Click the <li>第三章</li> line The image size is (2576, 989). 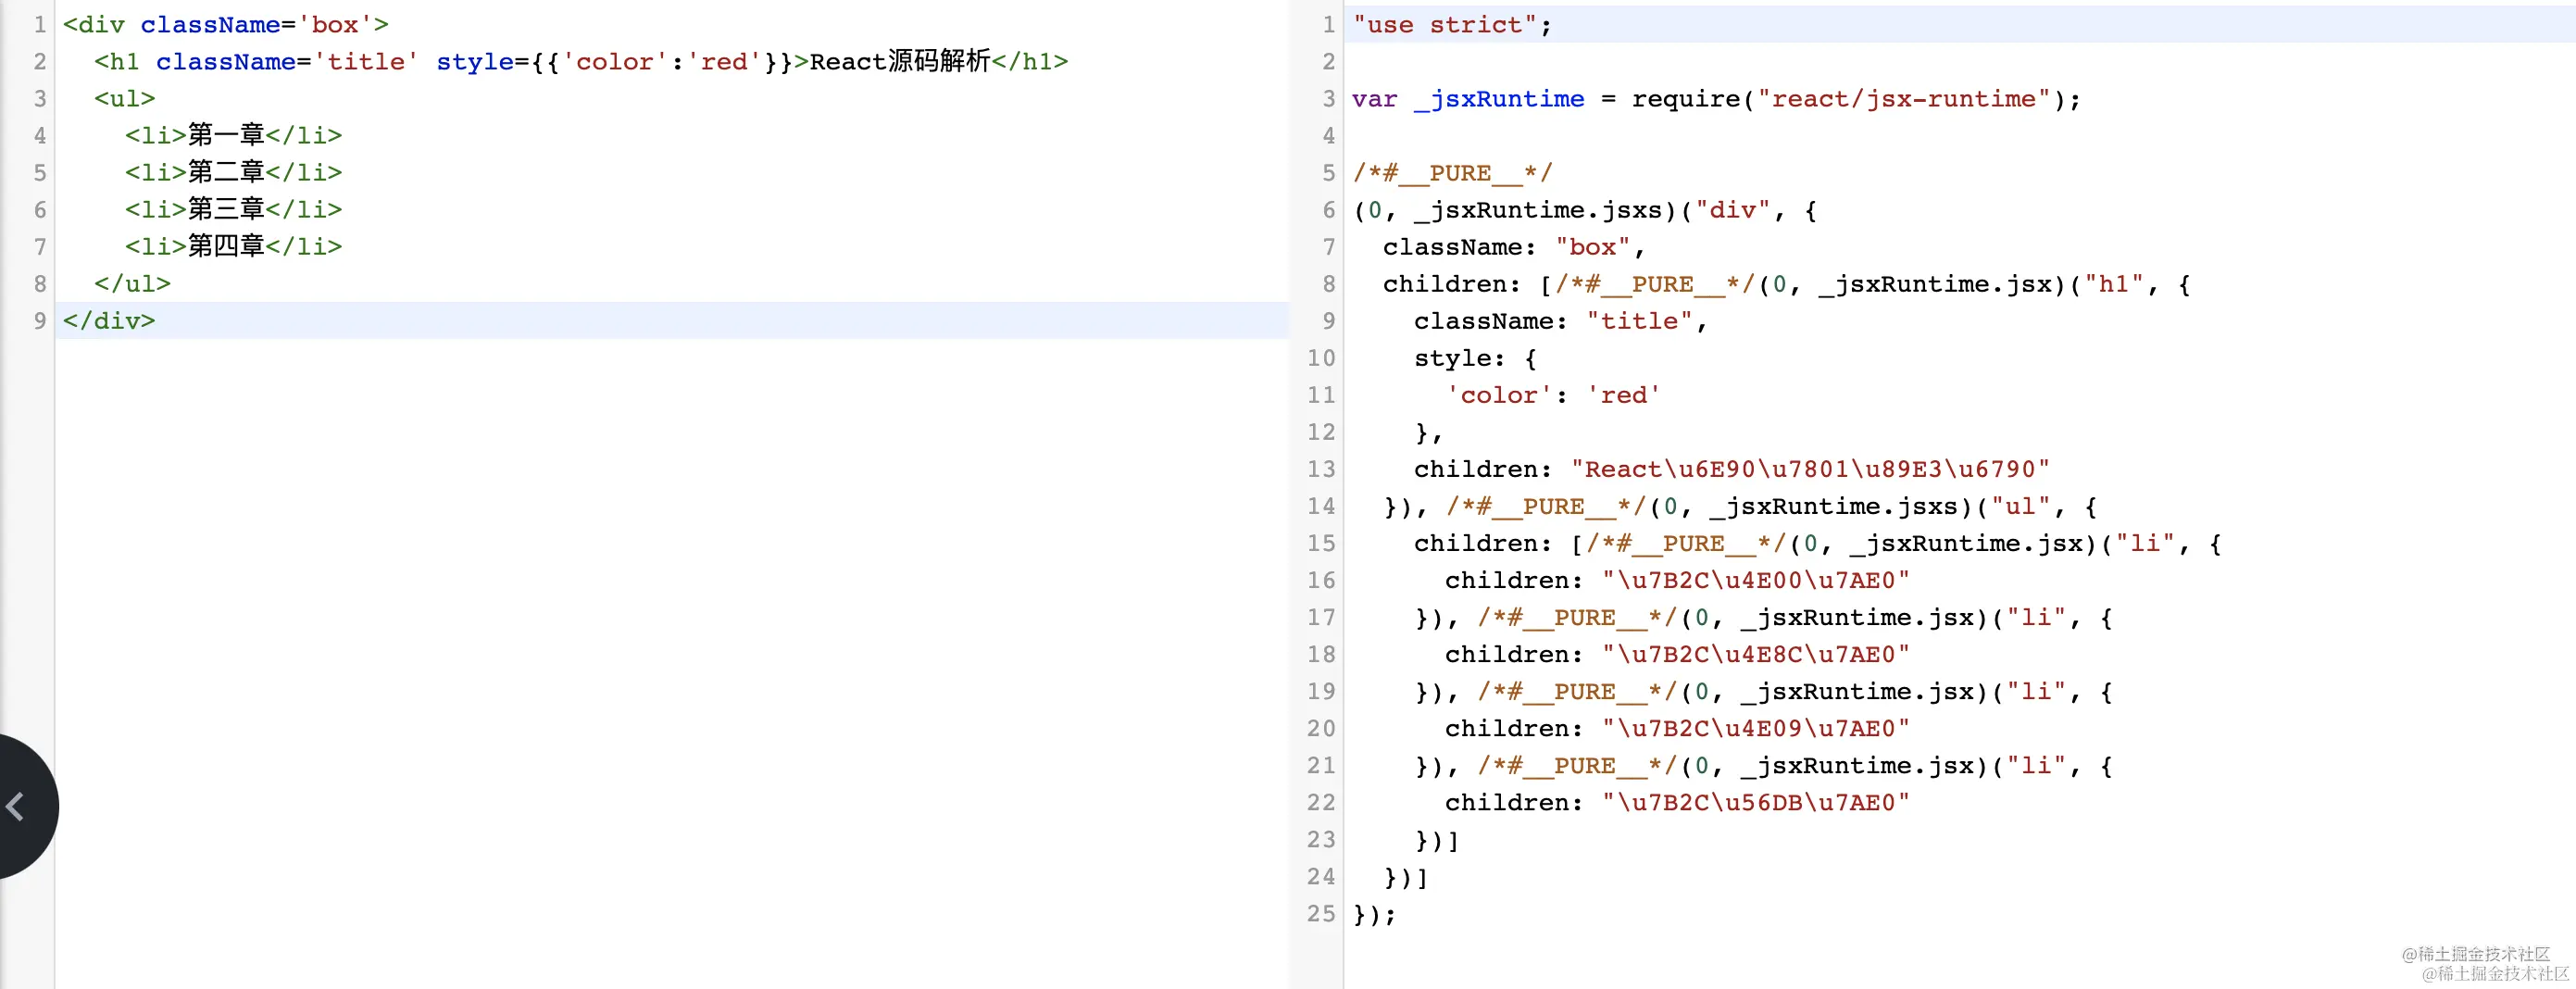pyautogui.click(x=234, y=209)
